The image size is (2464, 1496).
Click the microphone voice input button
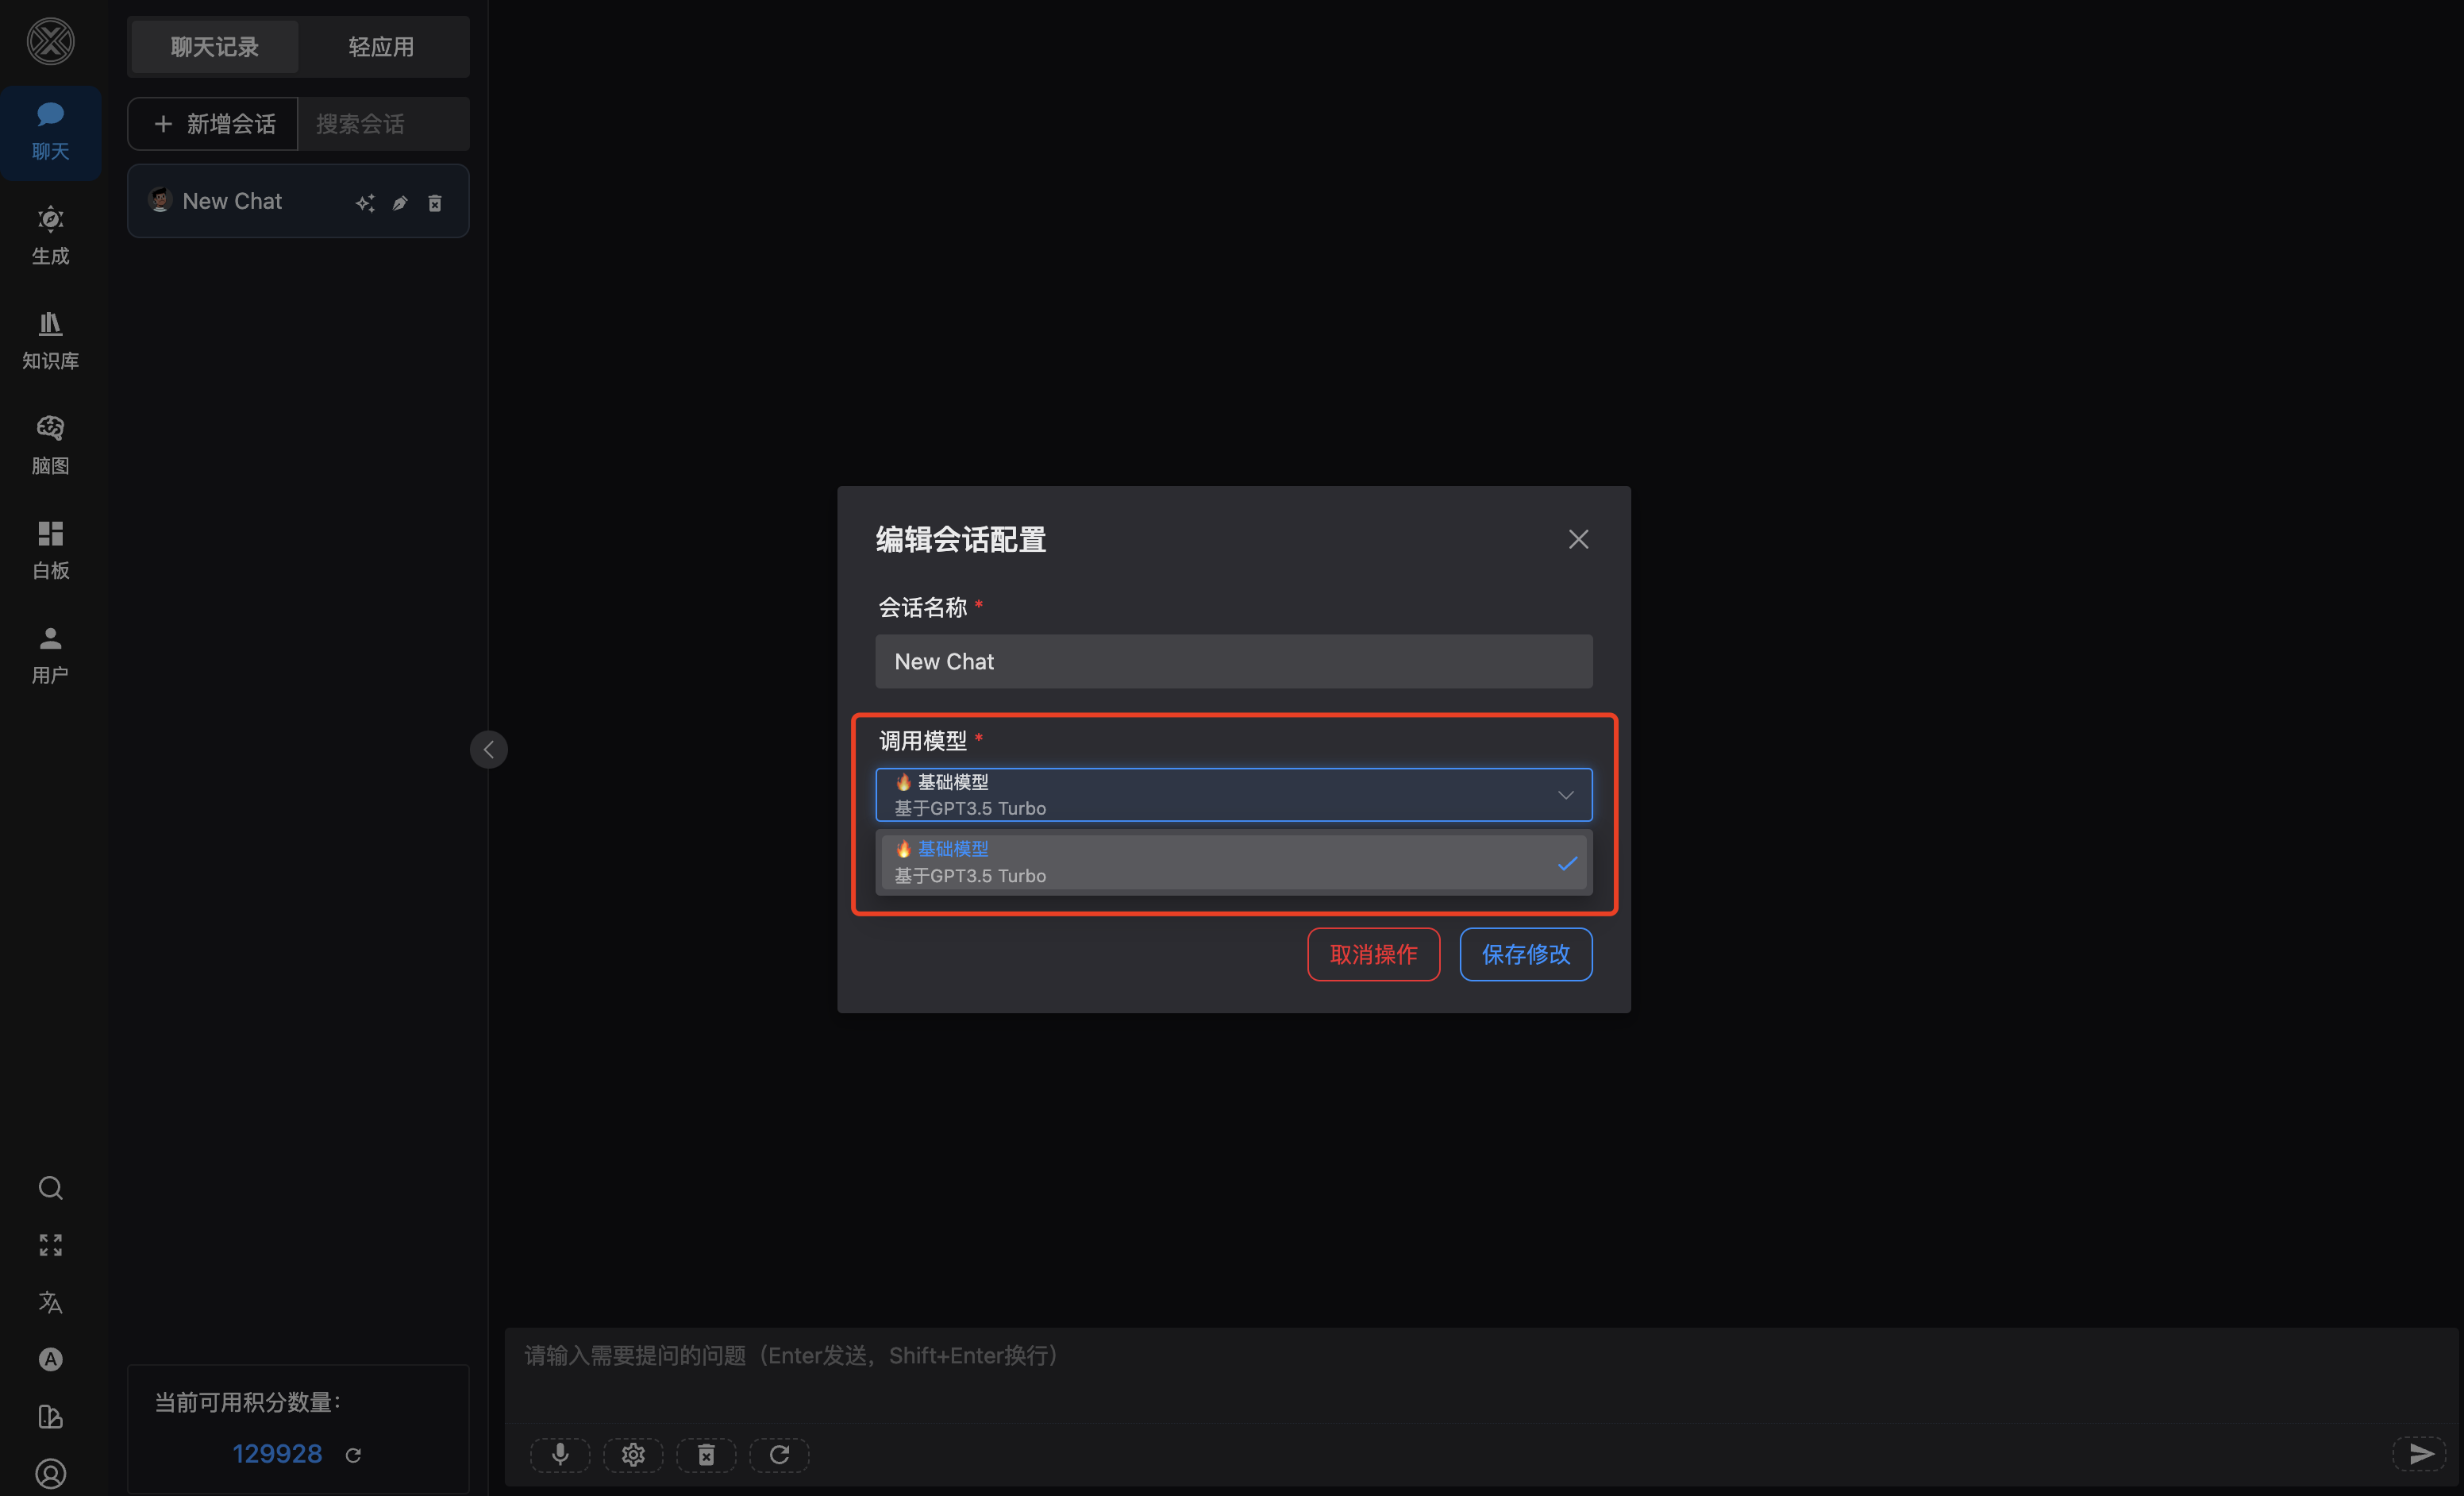tap(560, 1454)
